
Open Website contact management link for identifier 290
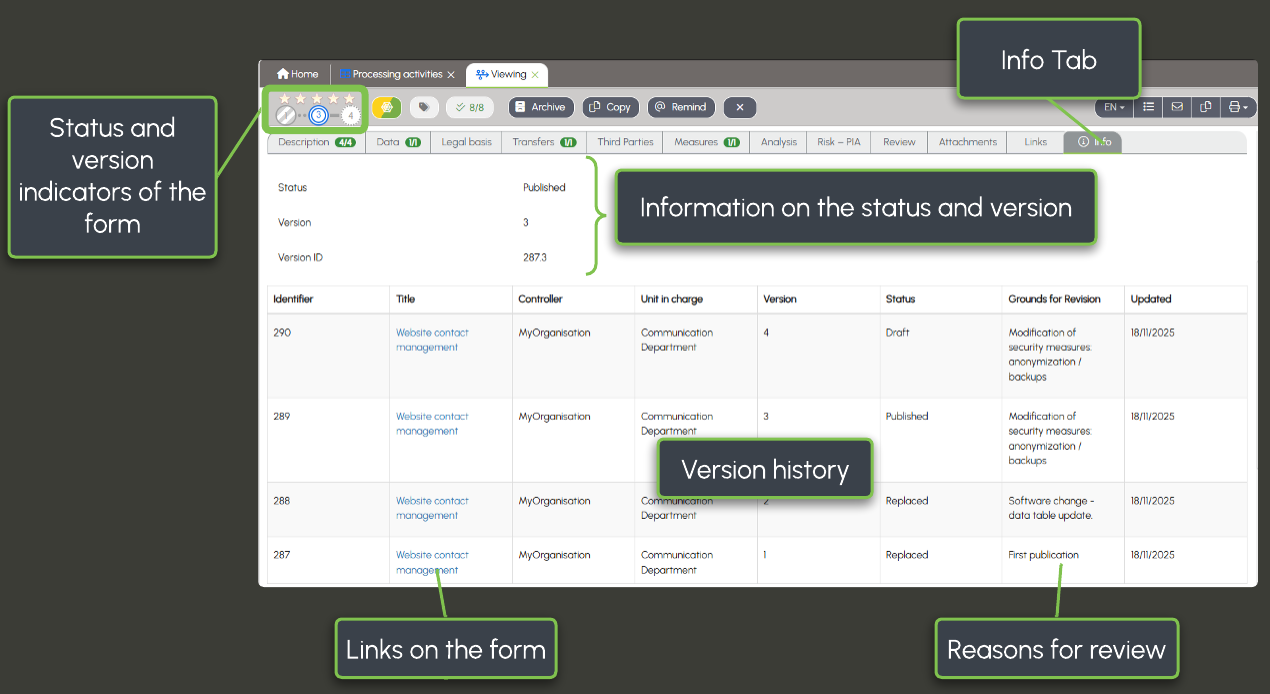pos(431,340)
